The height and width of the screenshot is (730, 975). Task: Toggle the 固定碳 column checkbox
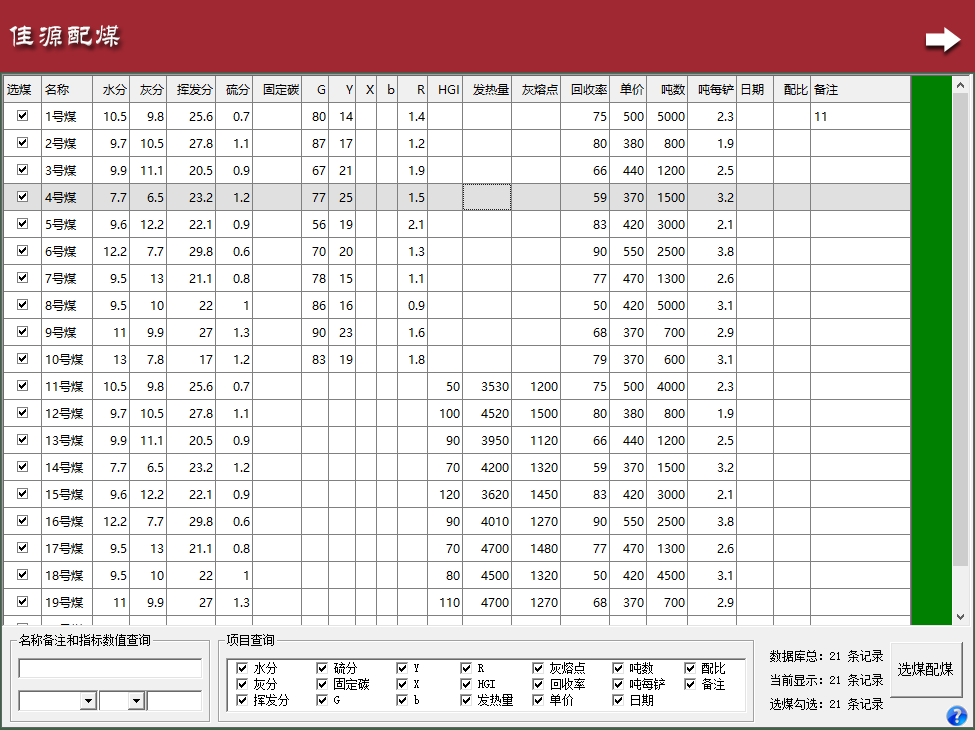pos(321,685)
